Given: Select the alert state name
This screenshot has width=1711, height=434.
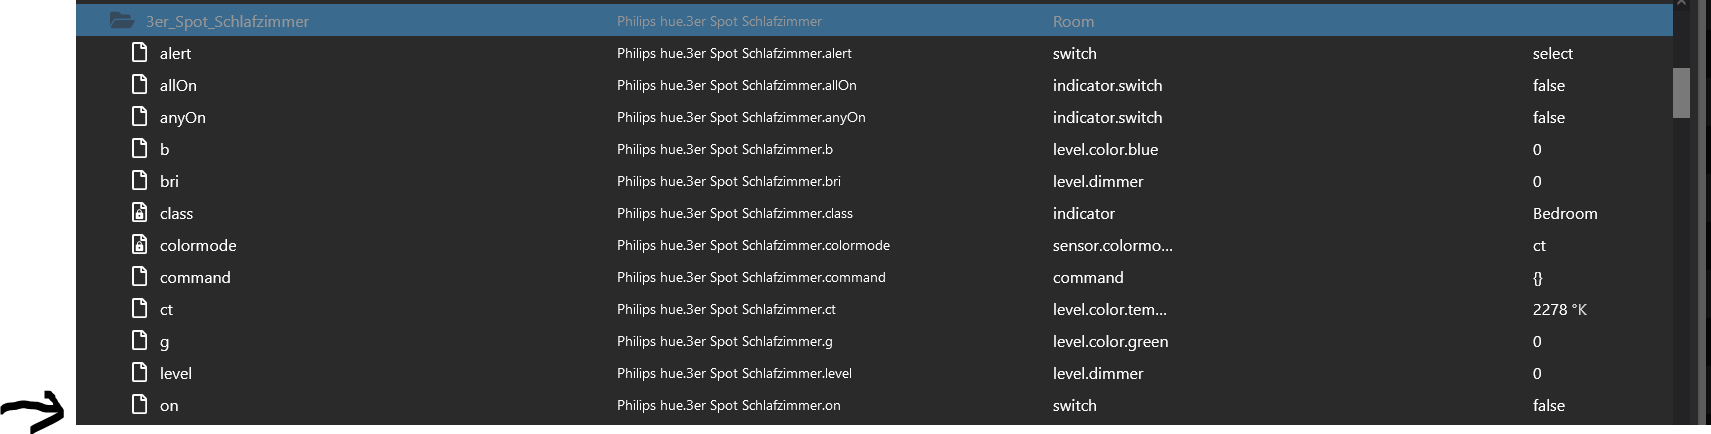Looking at the screenshot, I should [x=175, y=53].
